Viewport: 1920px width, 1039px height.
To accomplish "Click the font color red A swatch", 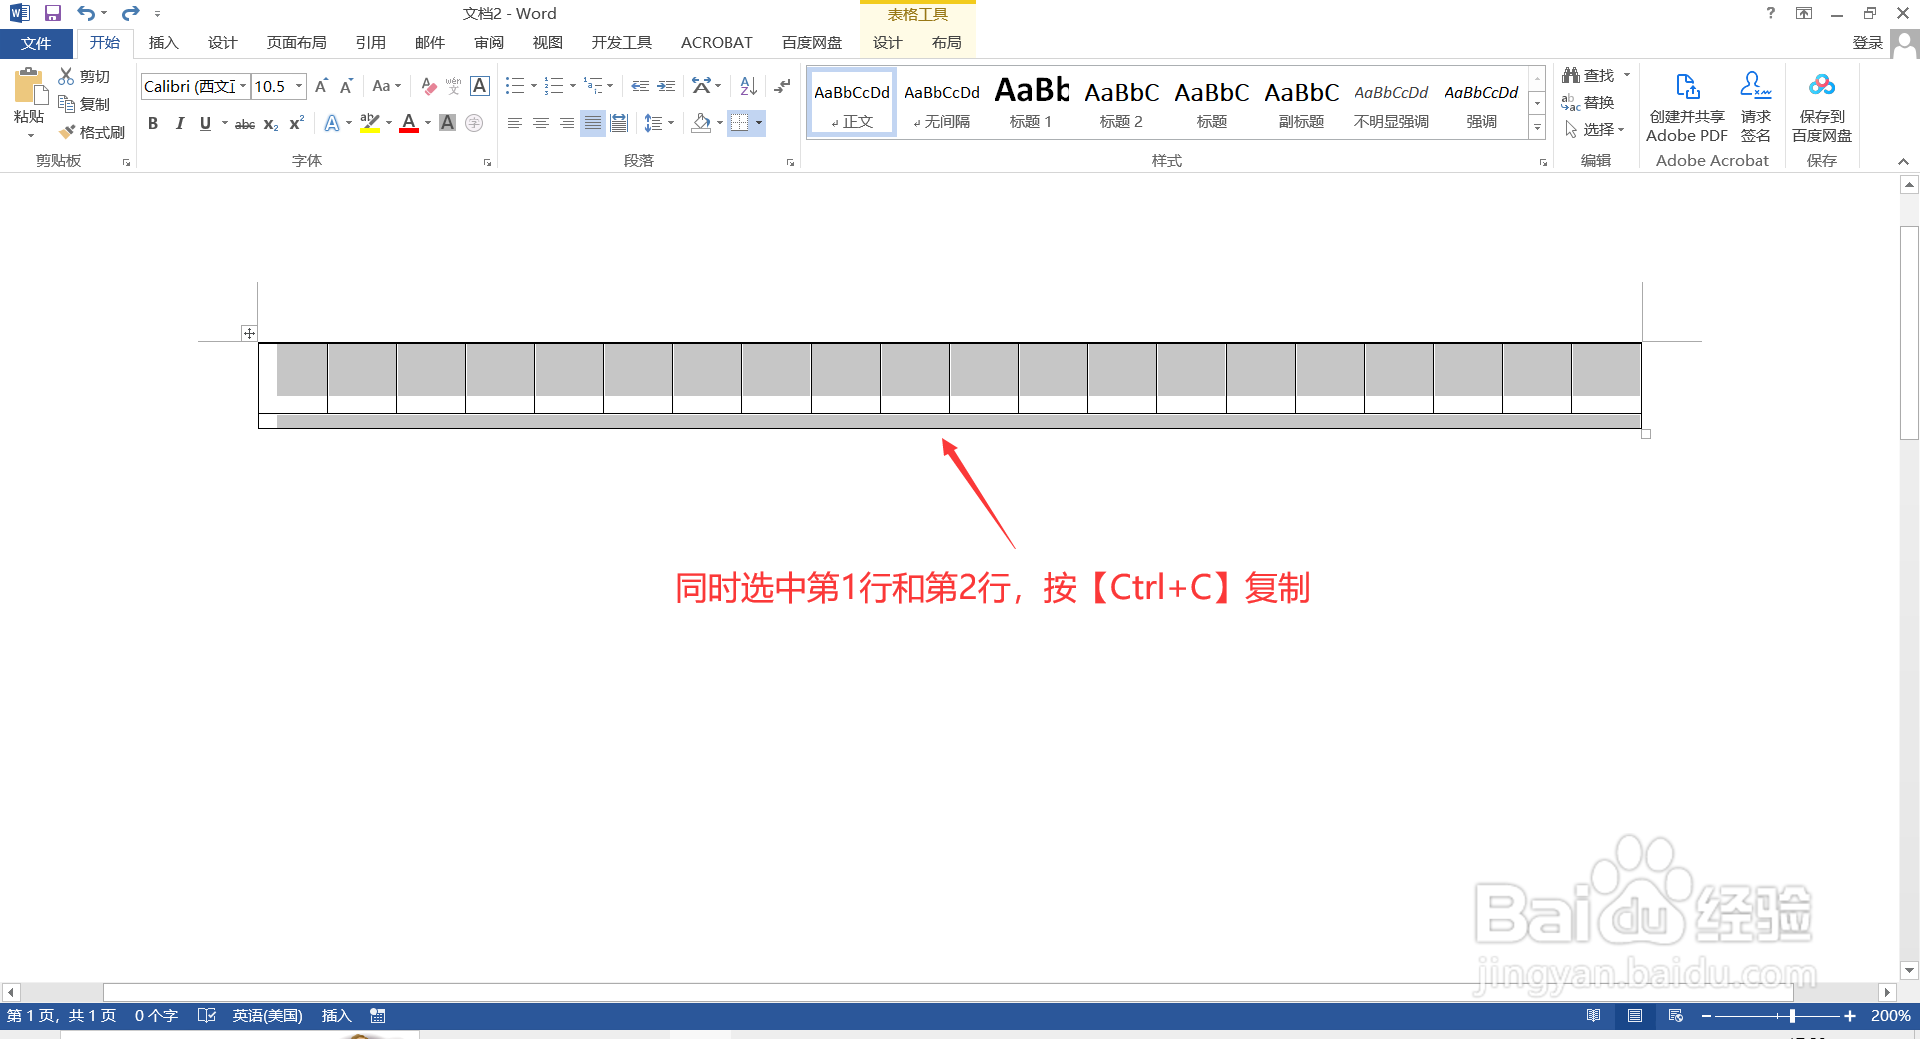I will [x=408, y=123].
